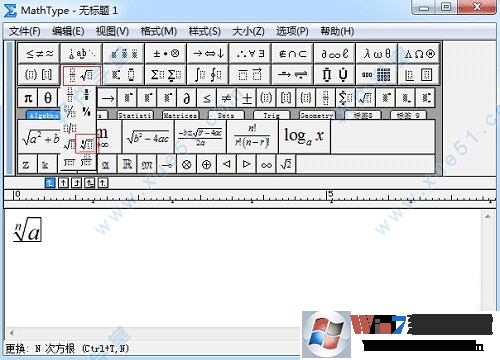The width and height of the screenshot is (500, 360).
Task: Insert the summation template from the small bar
Action: (345, 98)
